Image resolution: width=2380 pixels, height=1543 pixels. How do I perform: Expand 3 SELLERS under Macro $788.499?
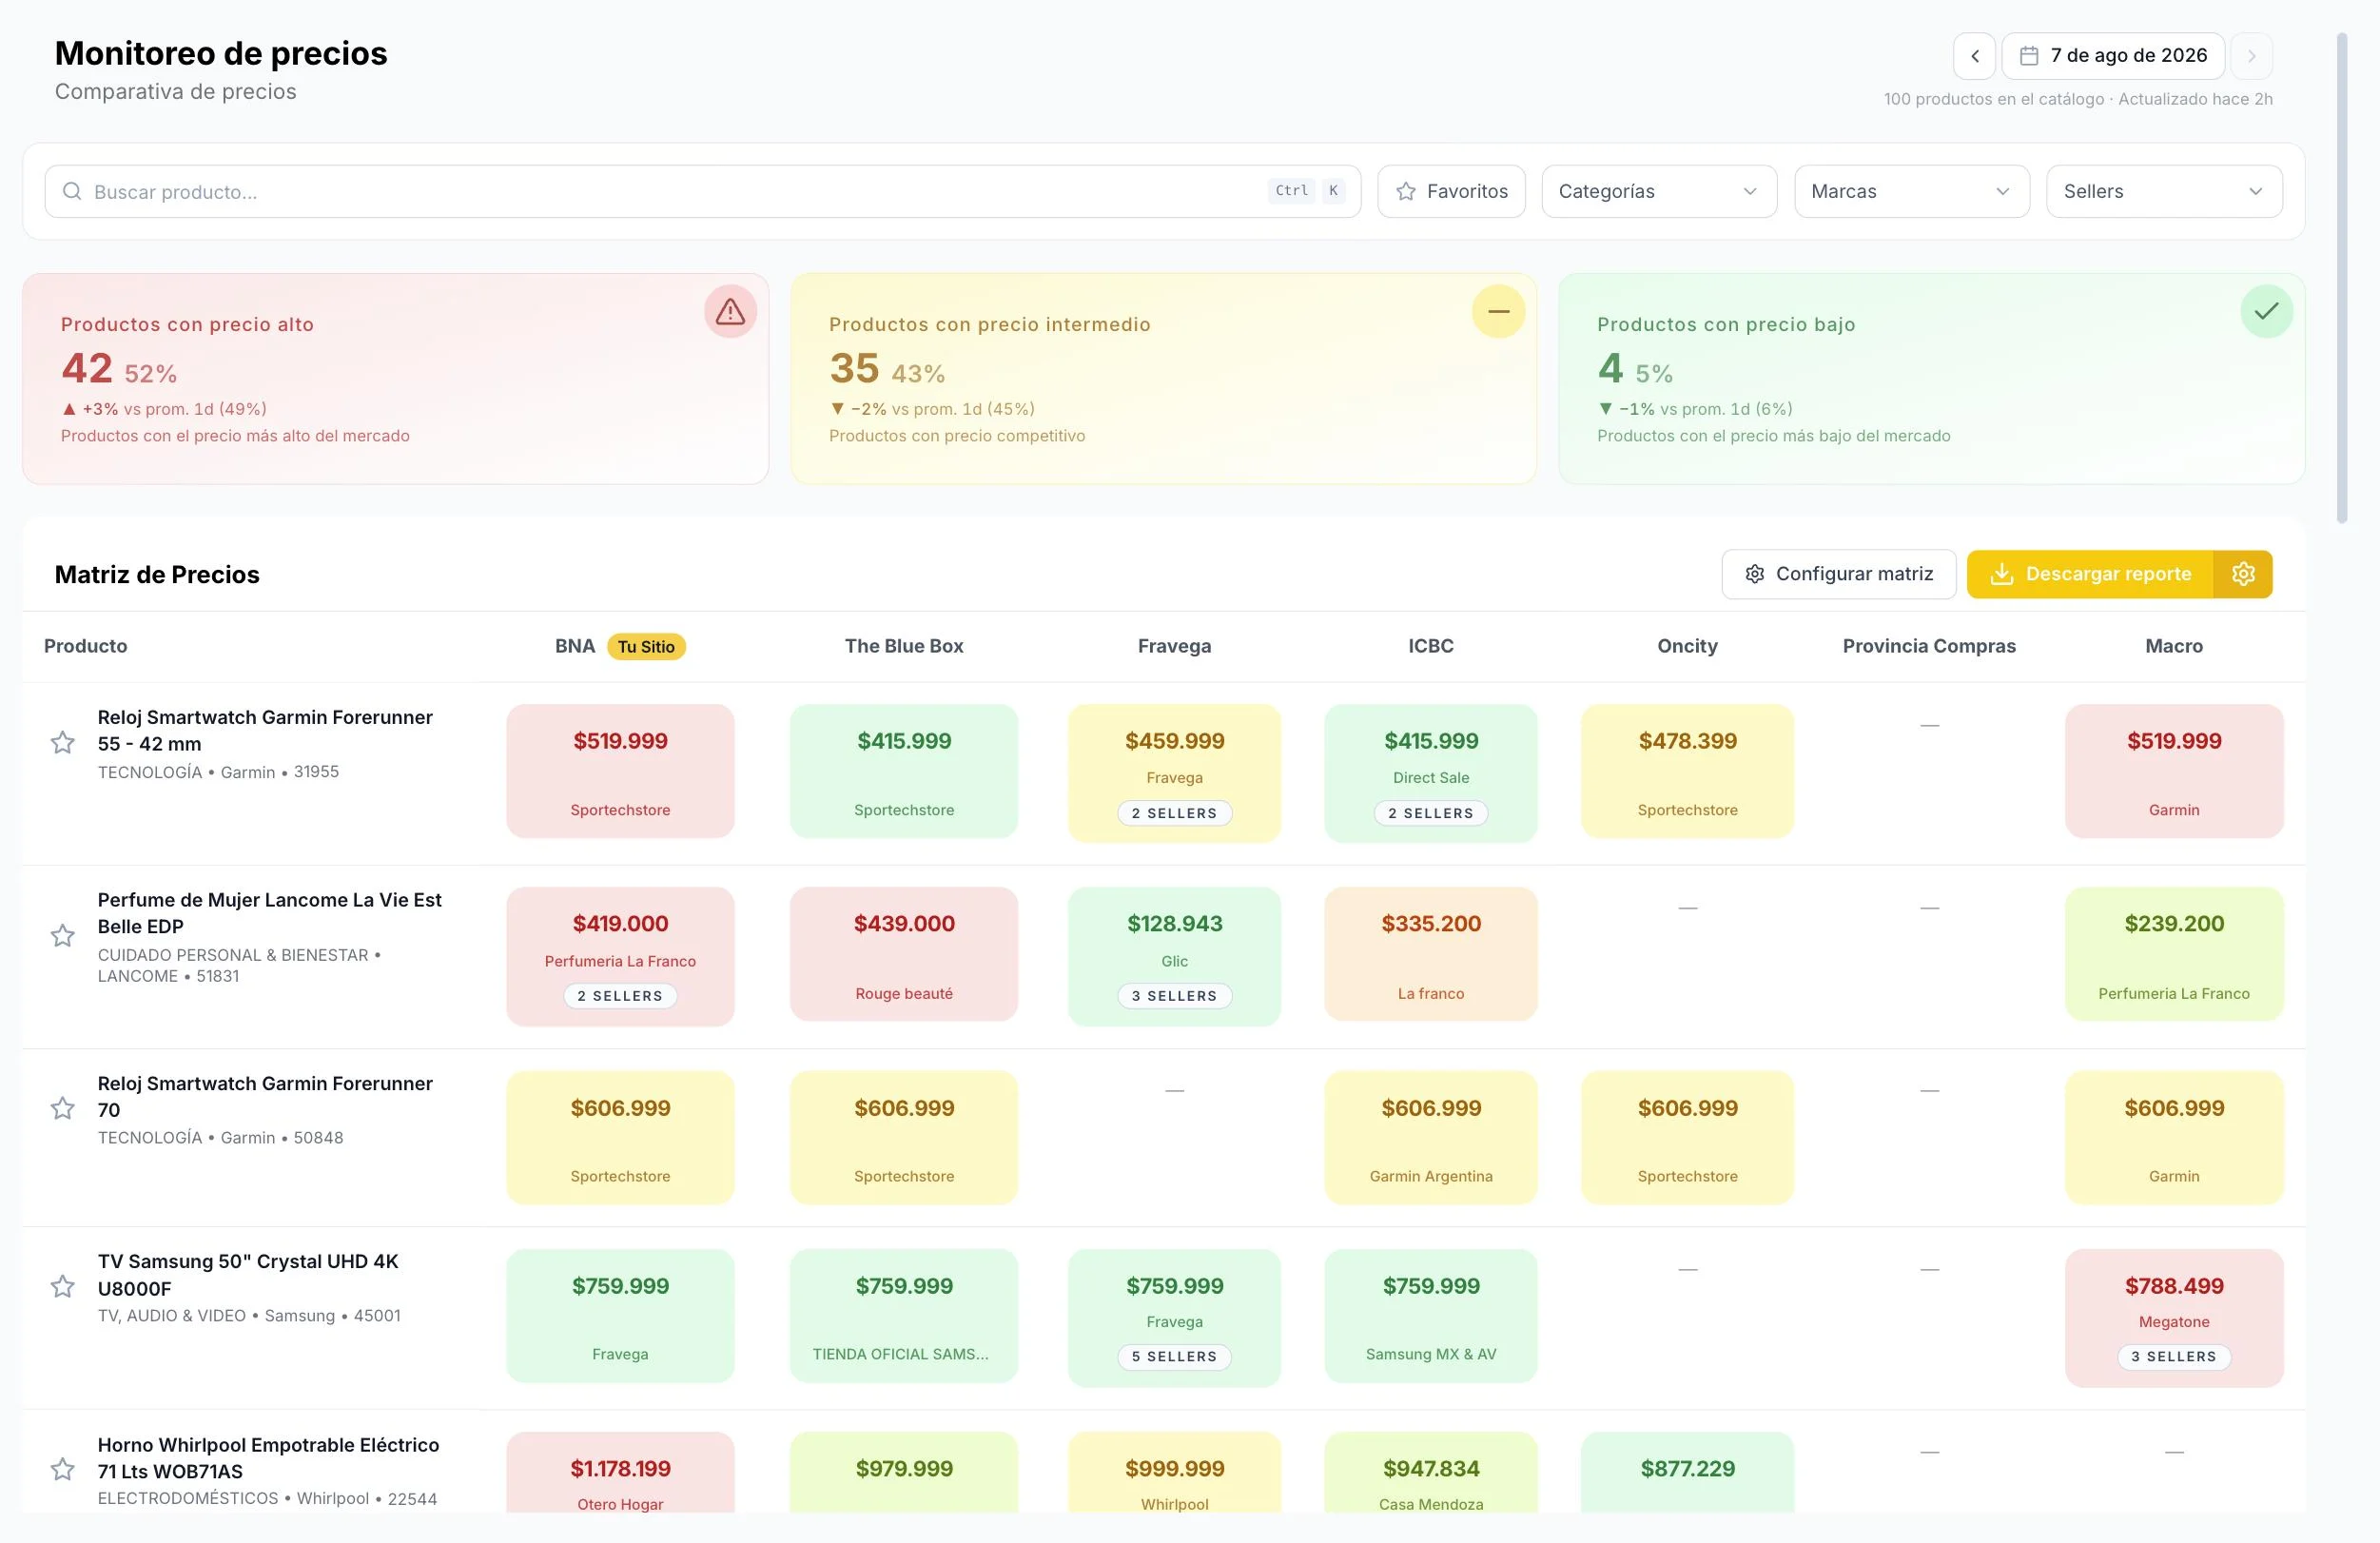coord(2174,1357)
